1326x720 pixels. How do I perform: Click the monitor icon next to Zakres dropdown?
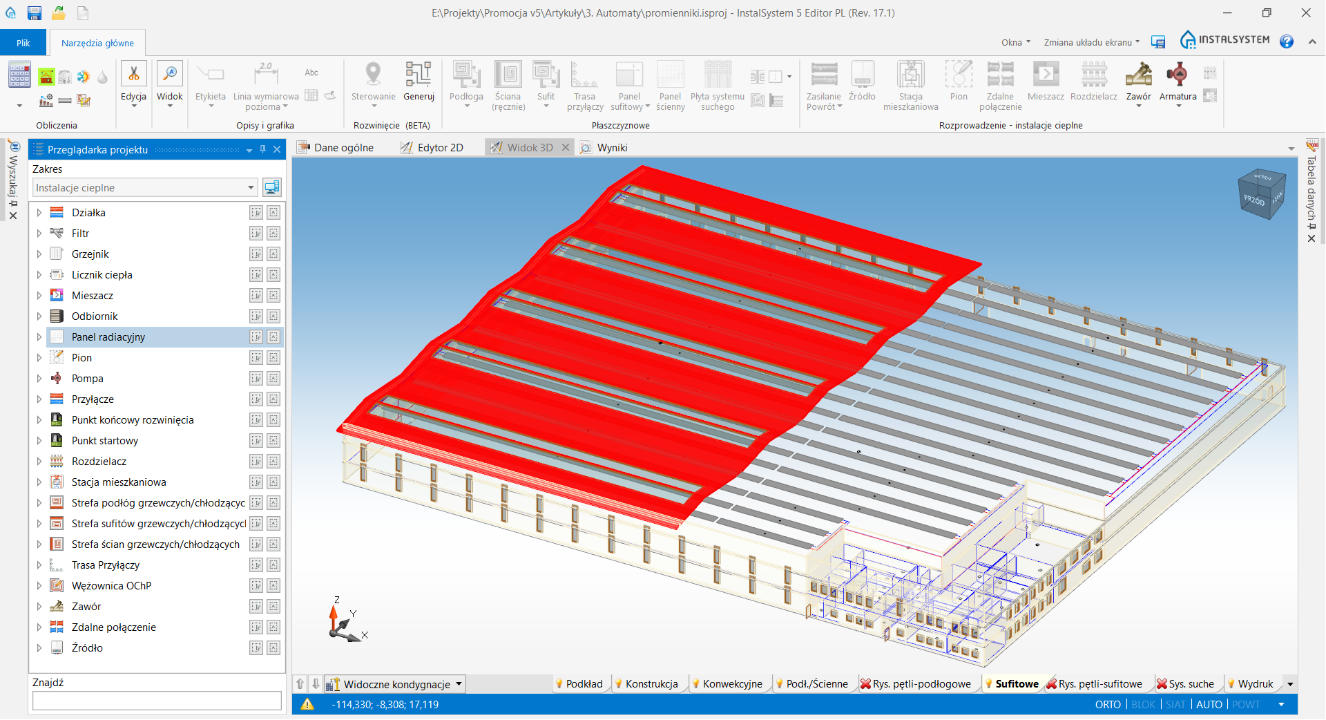[272, 187]
